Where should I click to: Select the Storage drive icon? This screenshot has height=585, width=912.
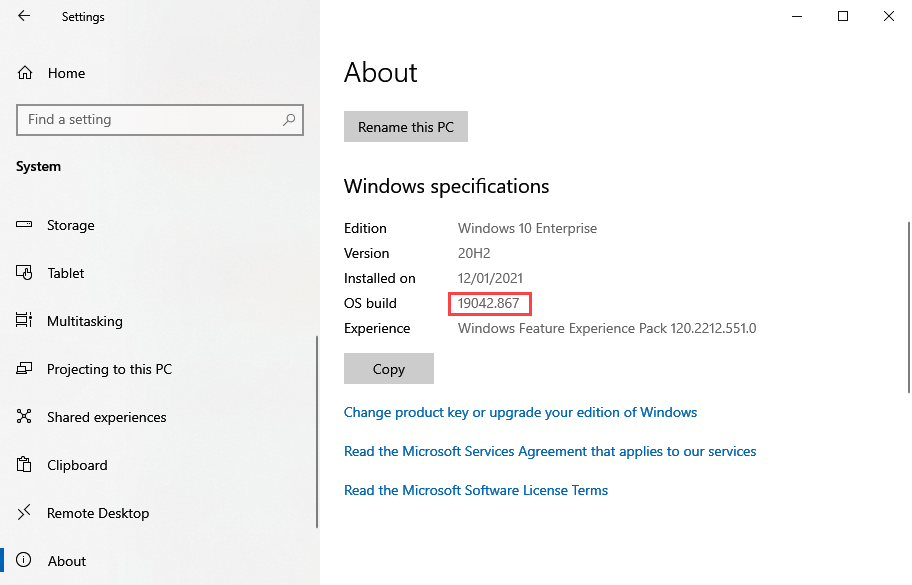(x=25, y=225)
